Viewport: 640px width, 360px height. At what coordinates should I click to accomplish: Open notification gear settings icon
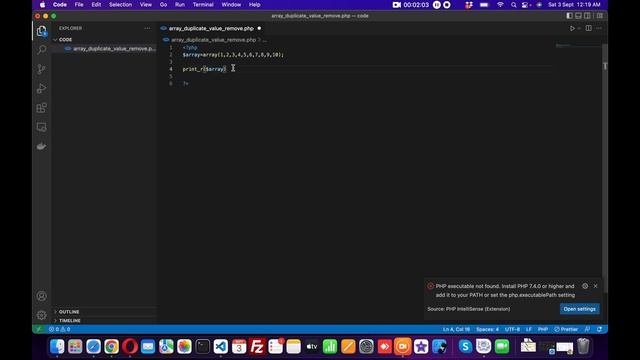tap(585, 286)
